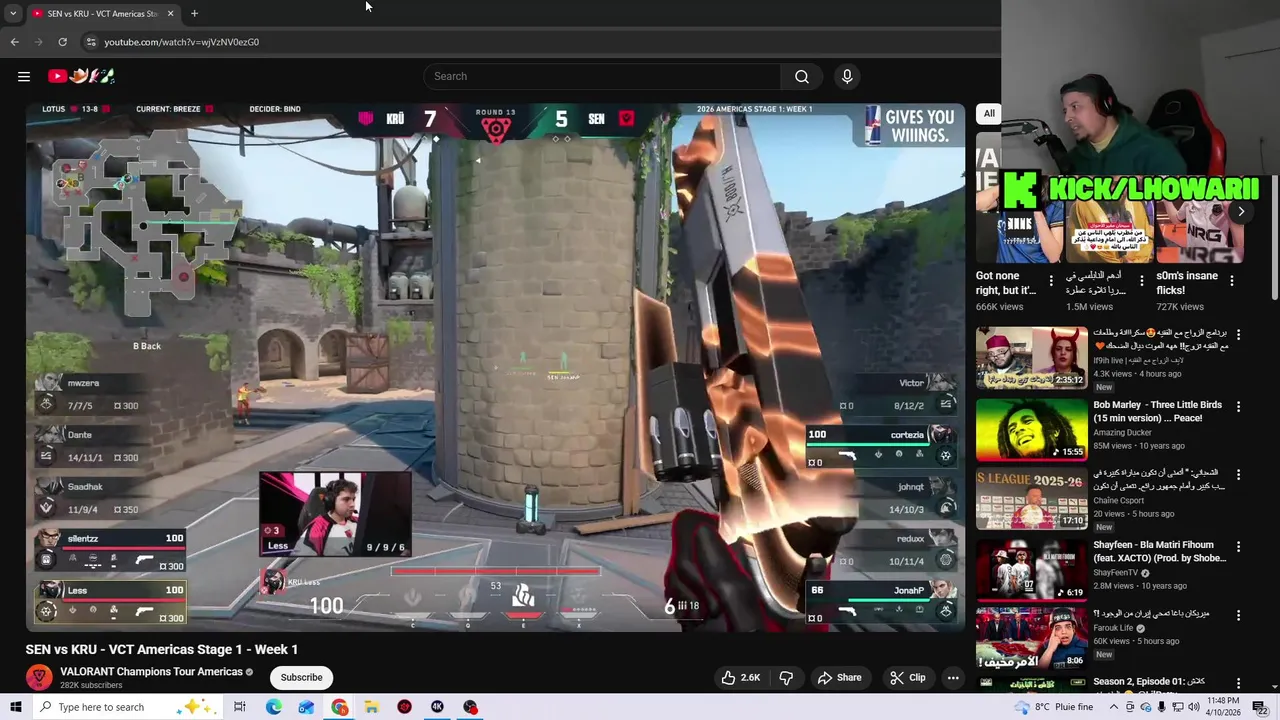Open the volume control in tray
Image resolution: width=1280 pixels, height=720 pixels.
[1194, 707]
